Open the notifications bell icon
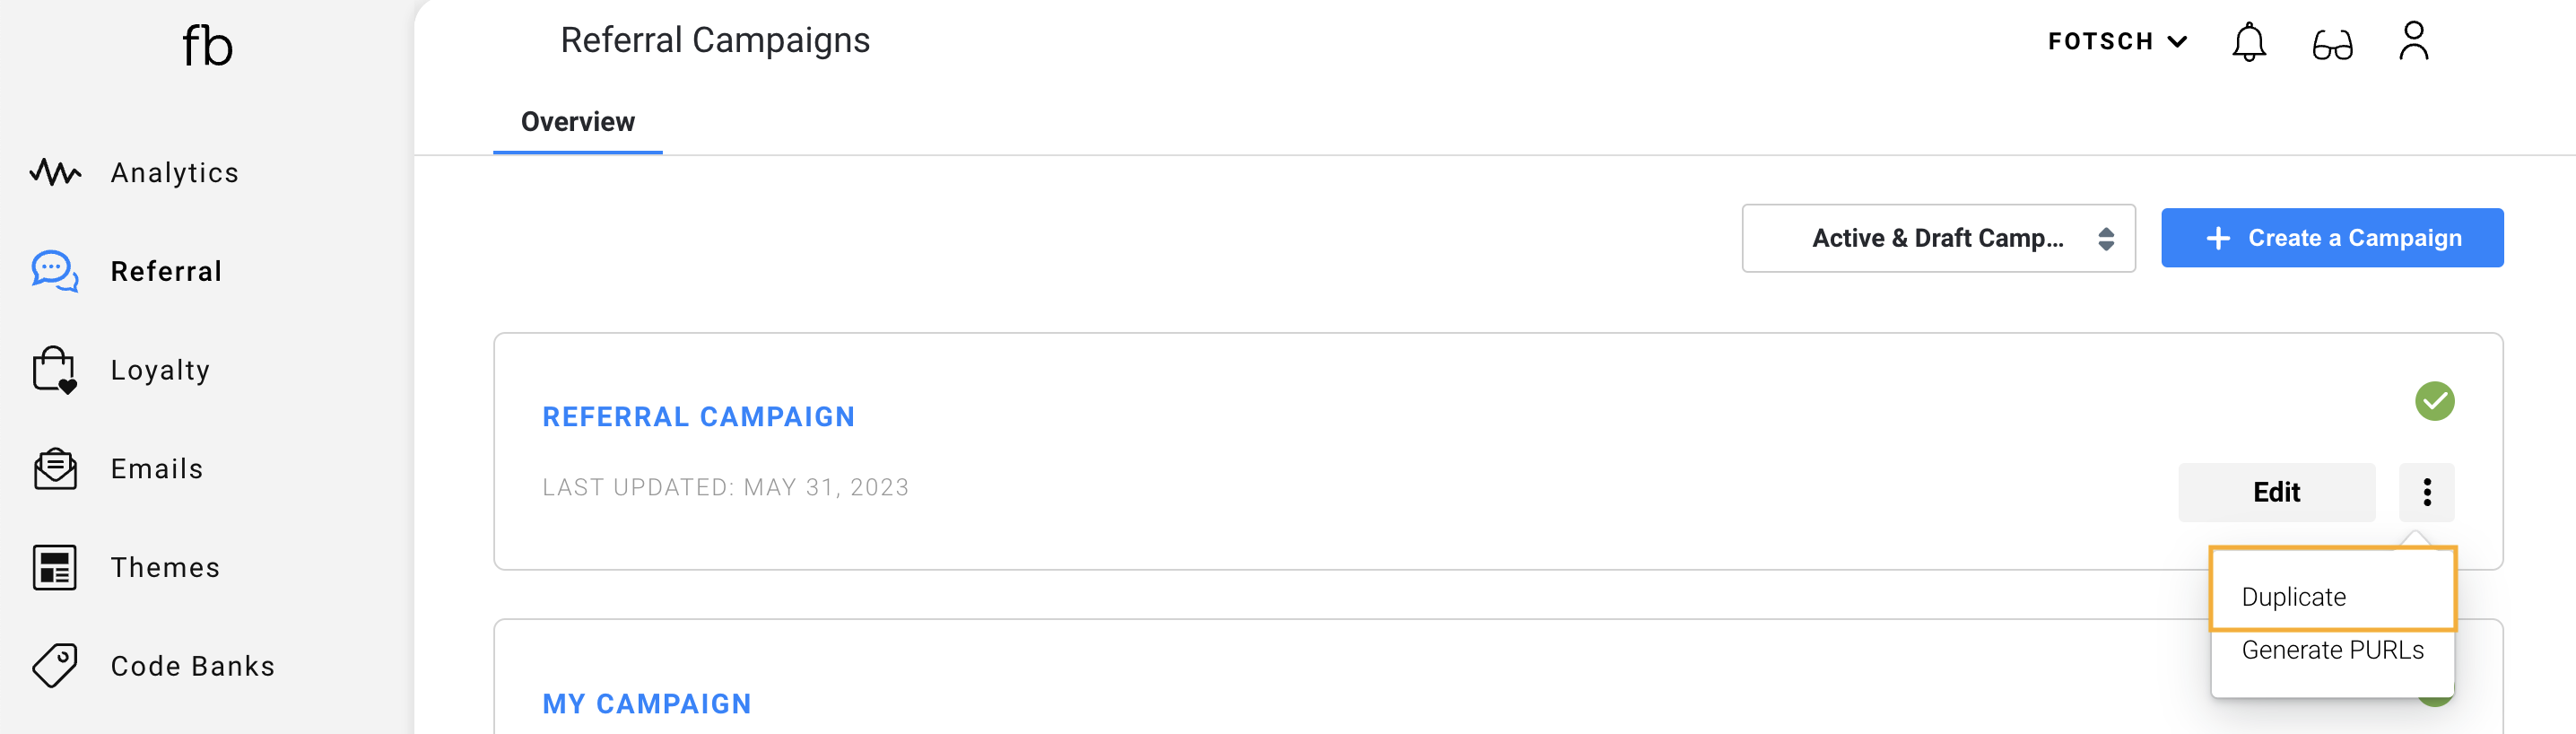Image resolution: width=2576 pixels, height=734 pixels. tap(2249, 42)
